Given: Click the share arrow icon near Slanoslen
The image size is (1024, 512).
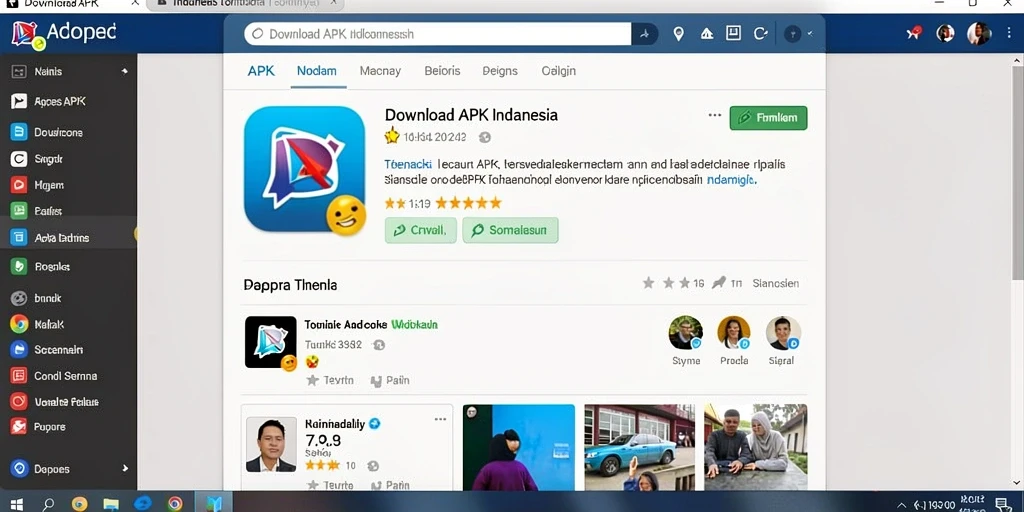Looking at the screenshot, I should click(718, 283).
